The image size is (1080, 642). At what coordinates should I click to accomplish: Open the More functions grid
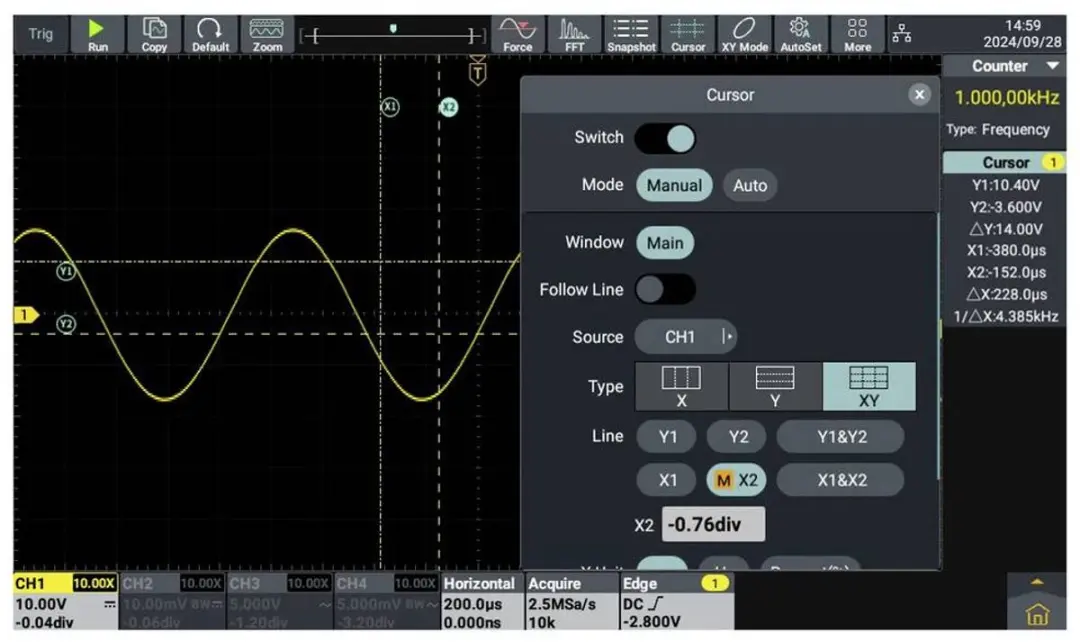[x=858, y=34]
